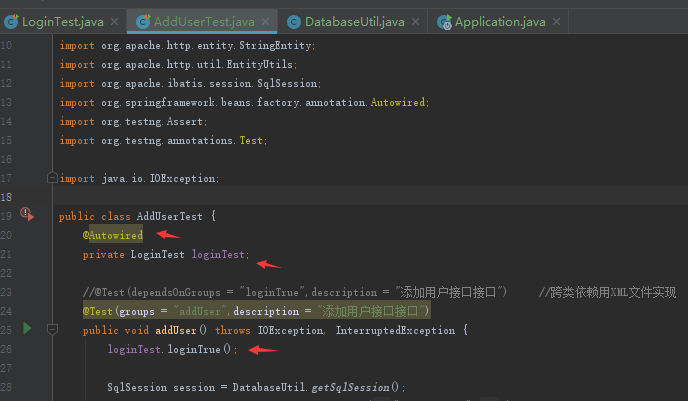Click line number 10 in the gutter
This screenshot has height=401, width=688.
[6, 45]
